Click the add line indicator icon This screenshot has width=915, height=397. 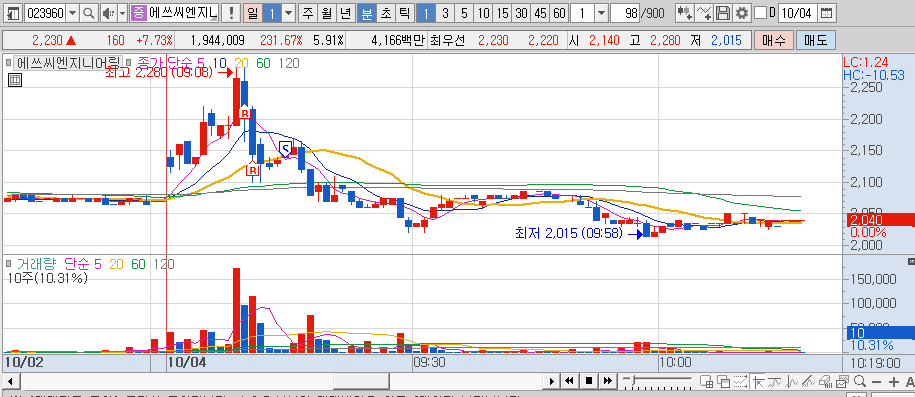704,12
